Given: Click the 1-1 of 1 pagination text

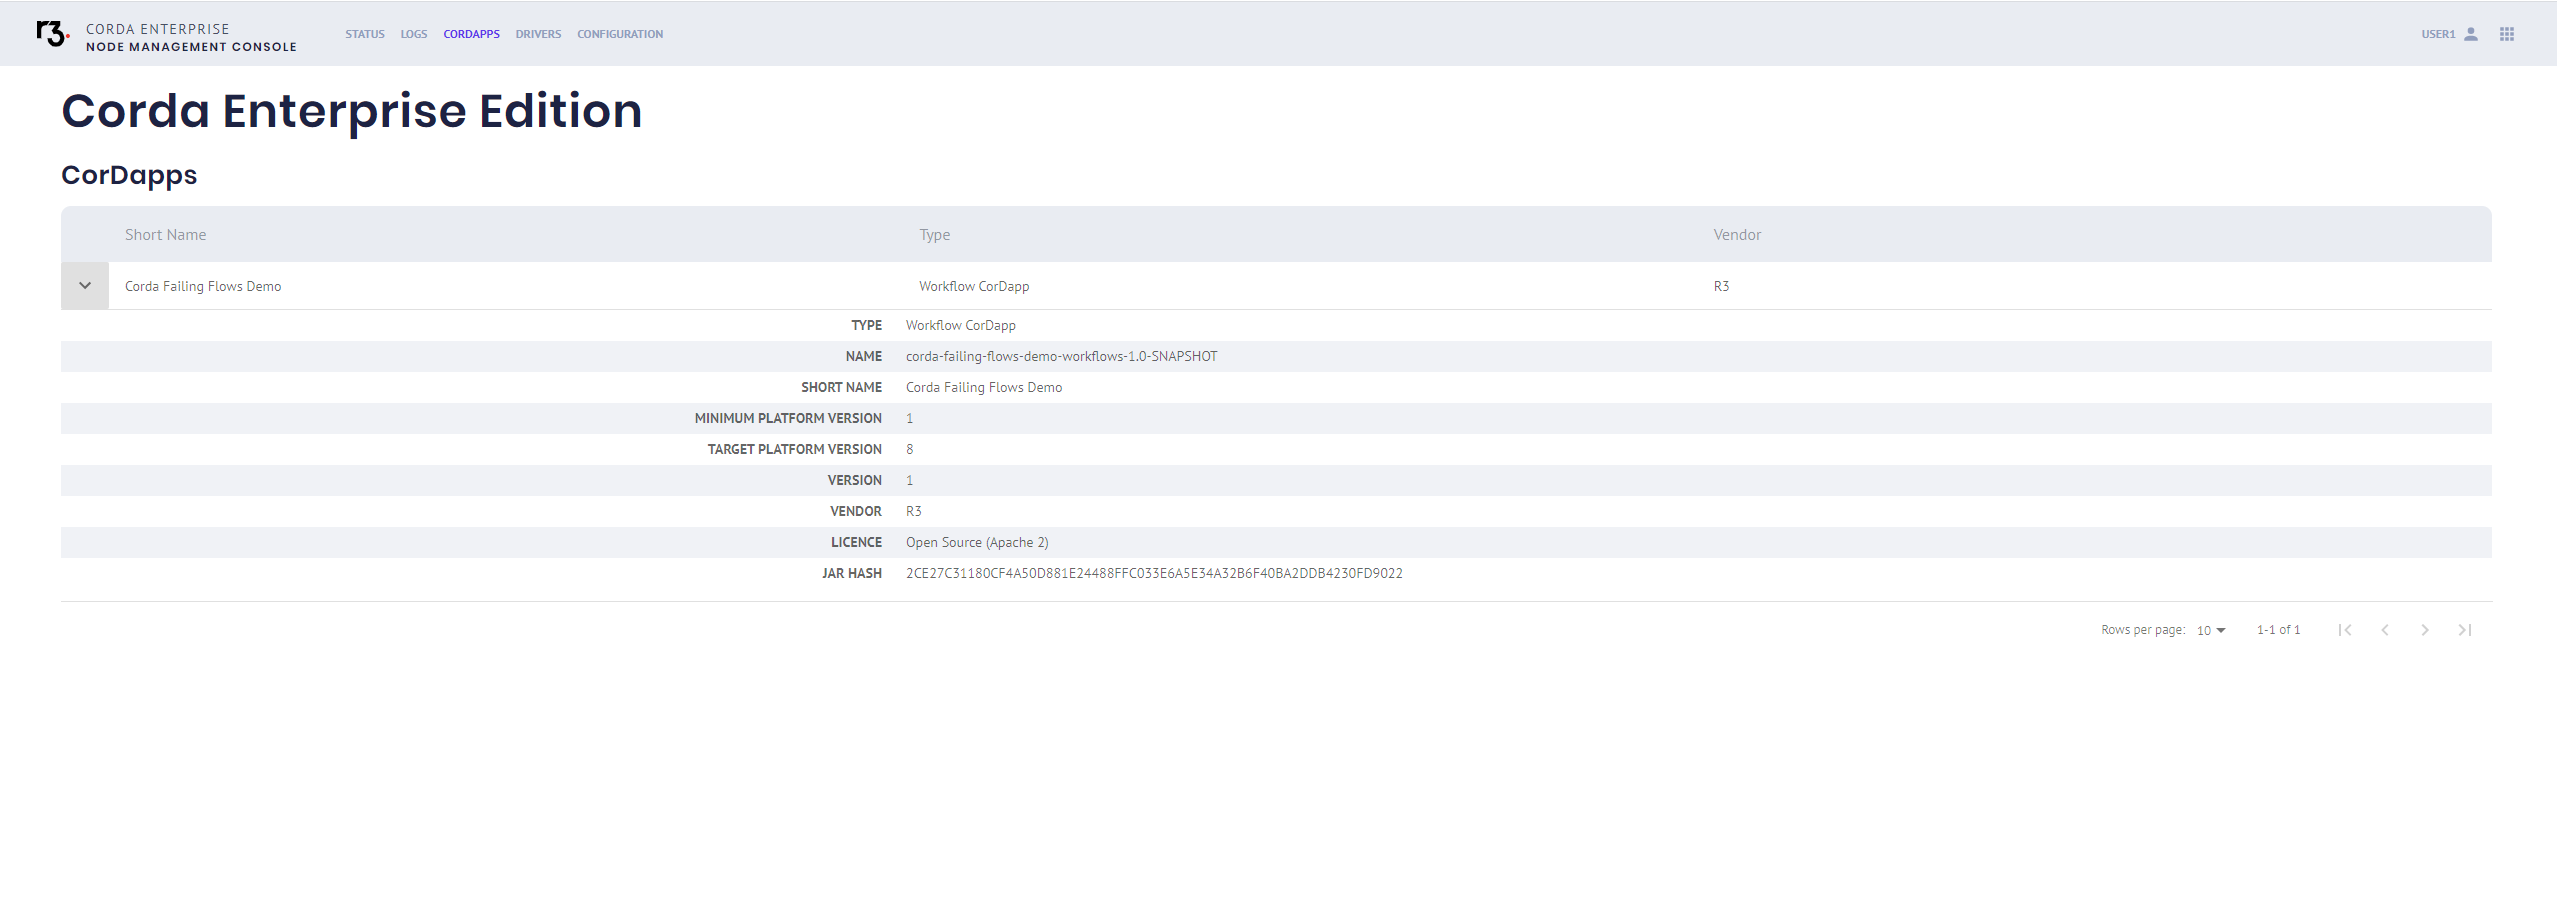Looking at the screenshot, I should tap(2278, 630).
